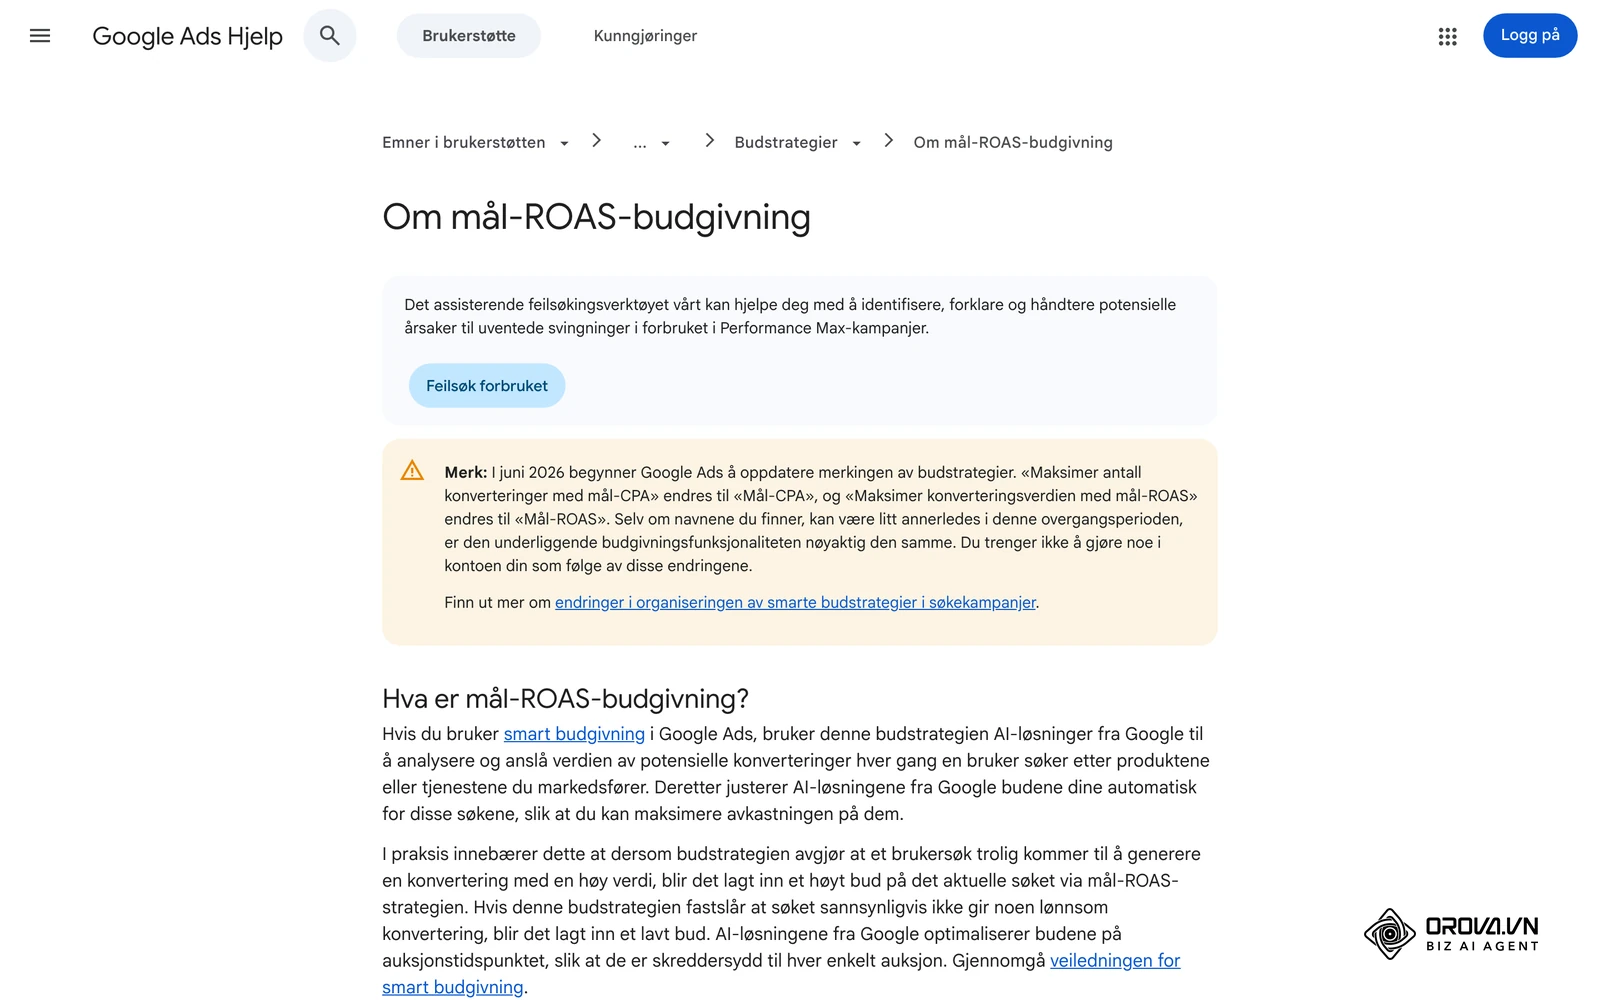Follow the smart budgivning link
Viewport: 1600px width, 1000px height.
pyautogui.click(x=574, y=734)
